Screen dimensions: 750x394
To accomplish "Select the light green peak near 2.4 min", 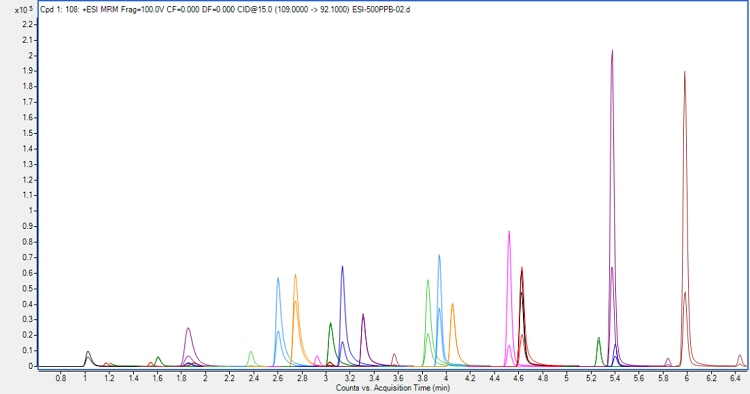I will [x=251, y=358].
